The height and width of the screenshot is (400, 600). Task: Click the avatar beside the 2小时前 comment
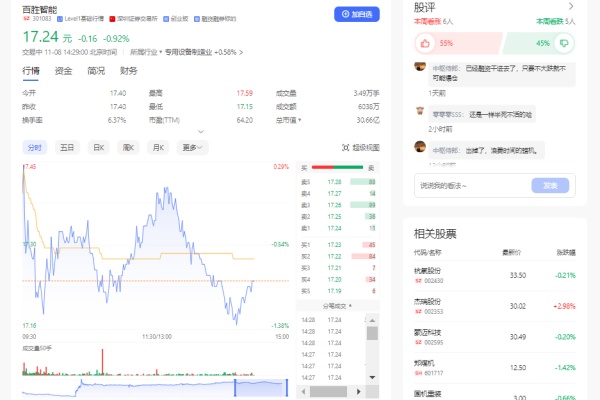click(x=420, y=111)
